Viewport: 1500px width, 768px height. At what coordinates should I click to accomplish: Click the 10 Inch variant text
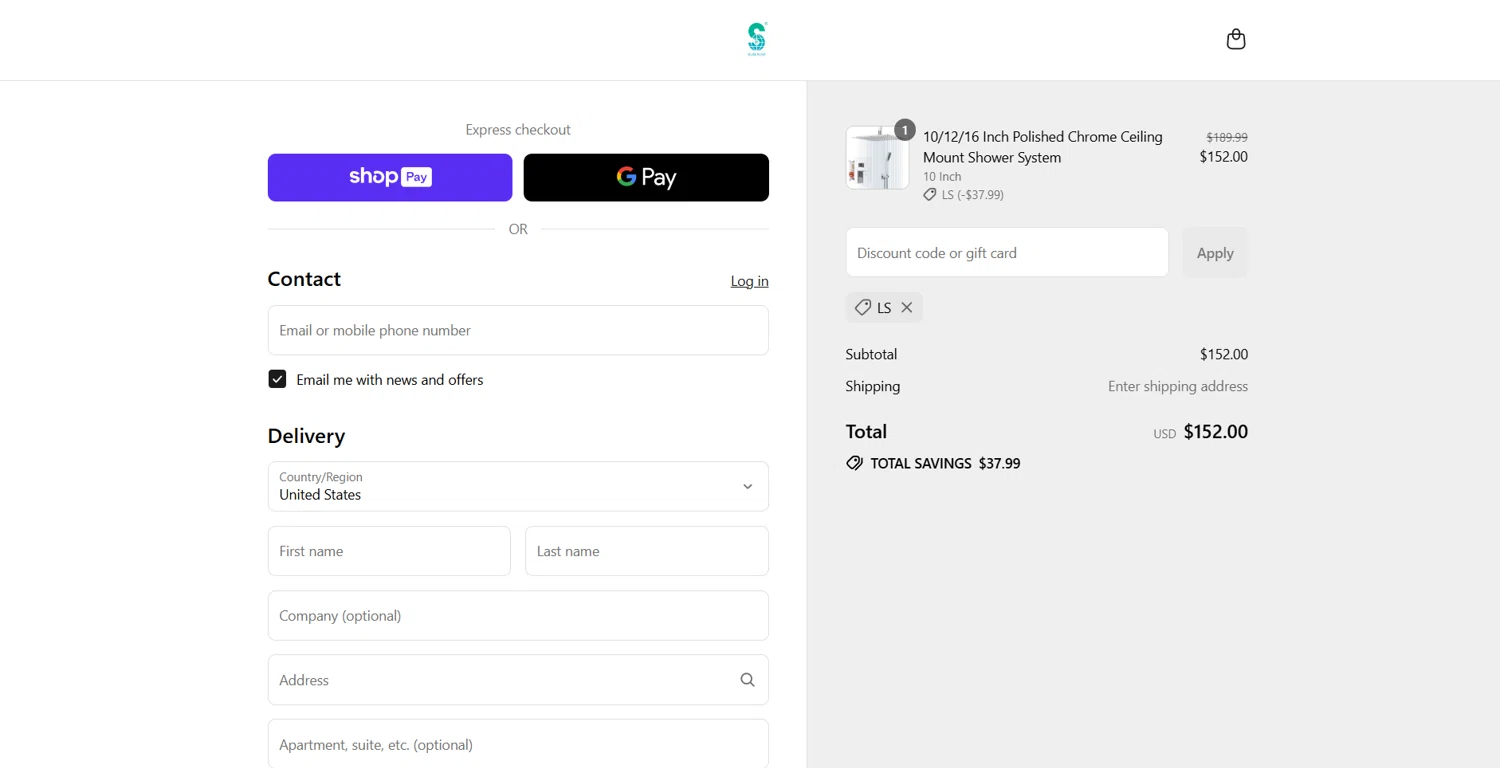[x=942, y=177]
